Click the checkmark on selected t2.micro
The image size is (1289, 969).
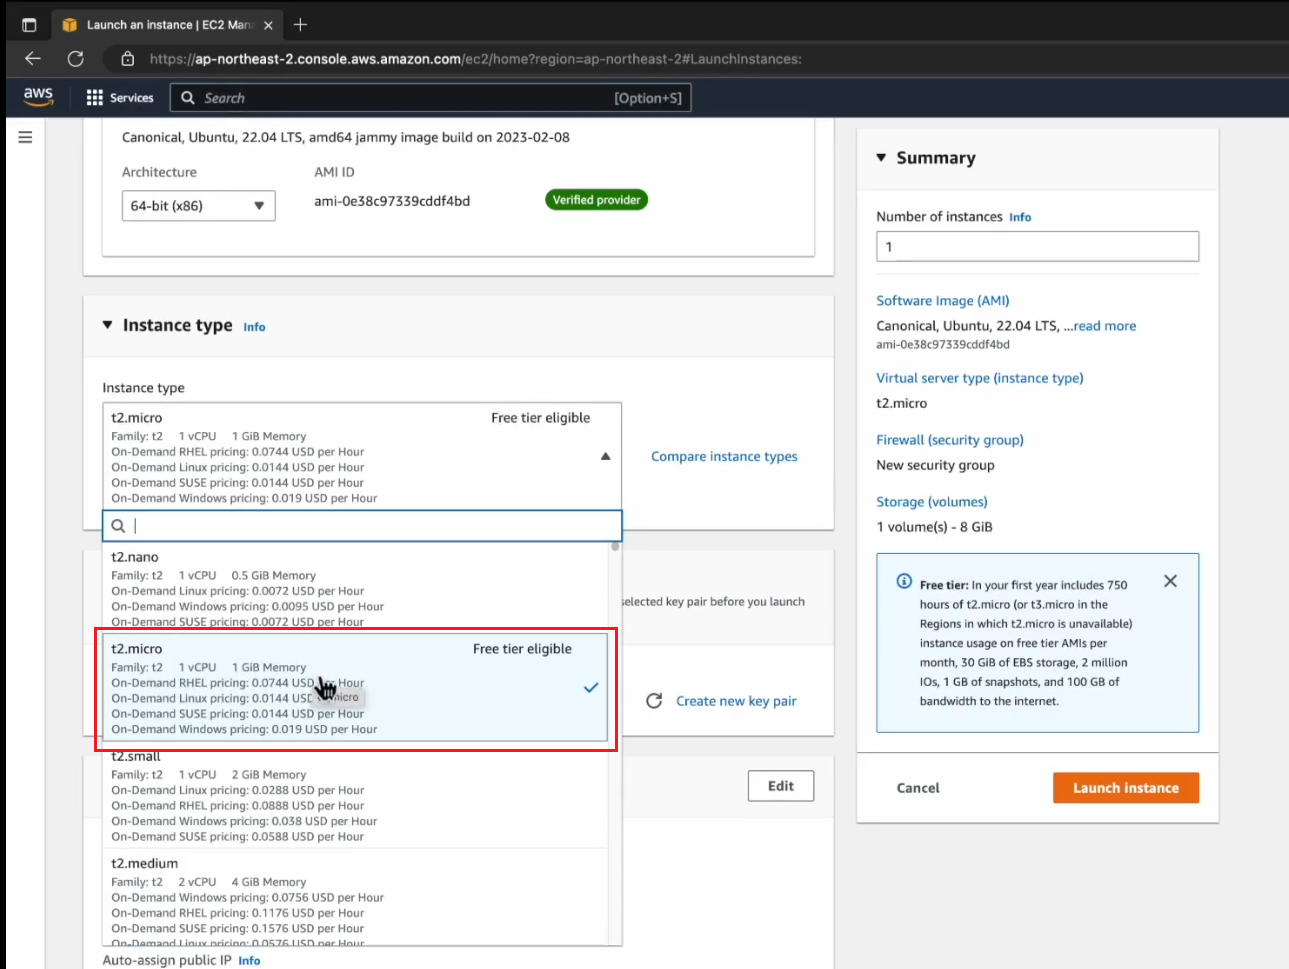click(x=591, y=688)
